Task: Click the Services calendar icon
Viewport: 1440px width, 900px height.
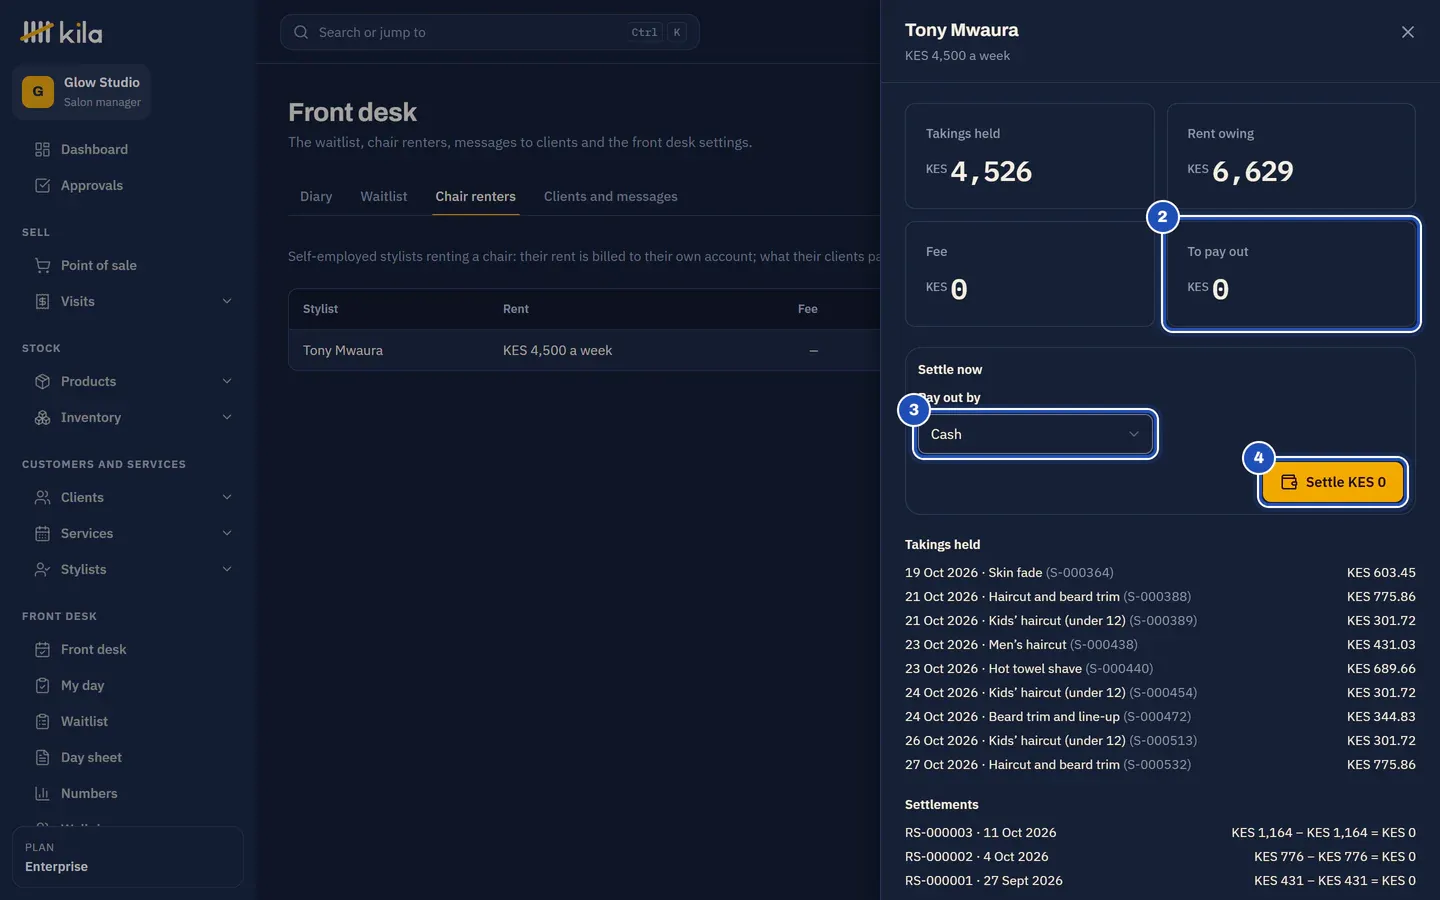Action: [x=42, y=534]
